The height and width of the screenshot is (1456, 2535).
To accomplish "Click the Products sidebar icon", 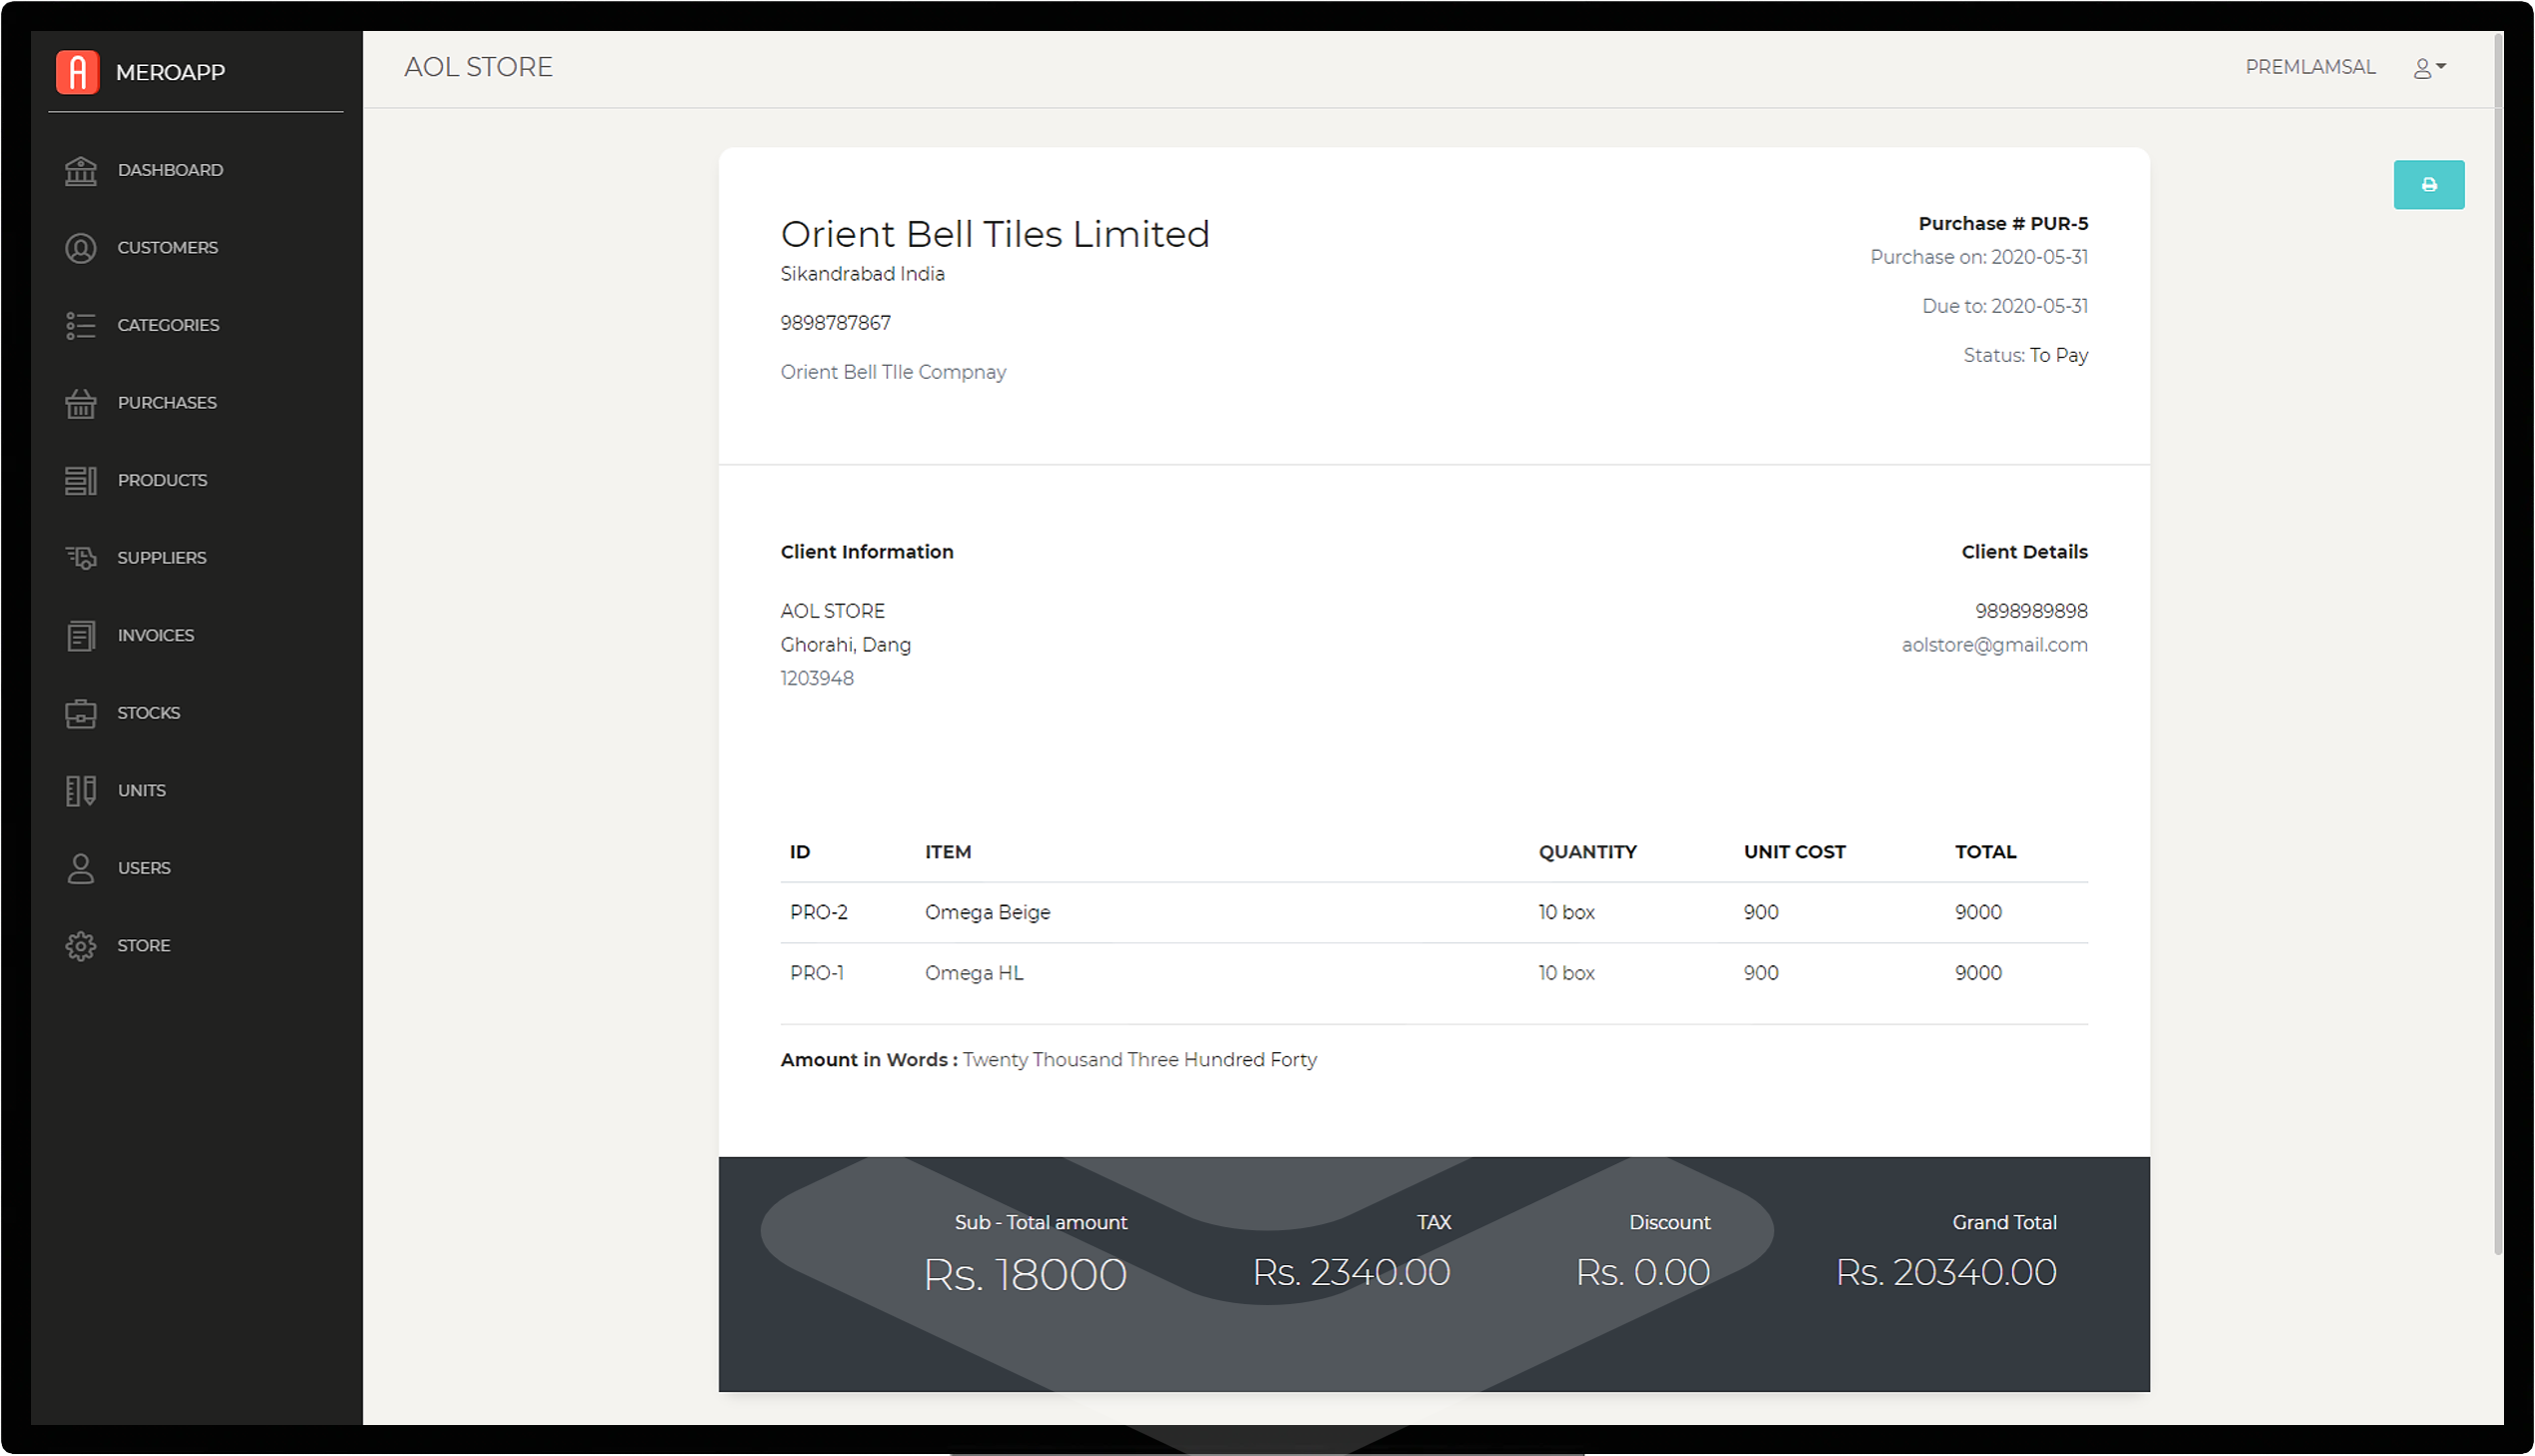I will click(81, 481).
